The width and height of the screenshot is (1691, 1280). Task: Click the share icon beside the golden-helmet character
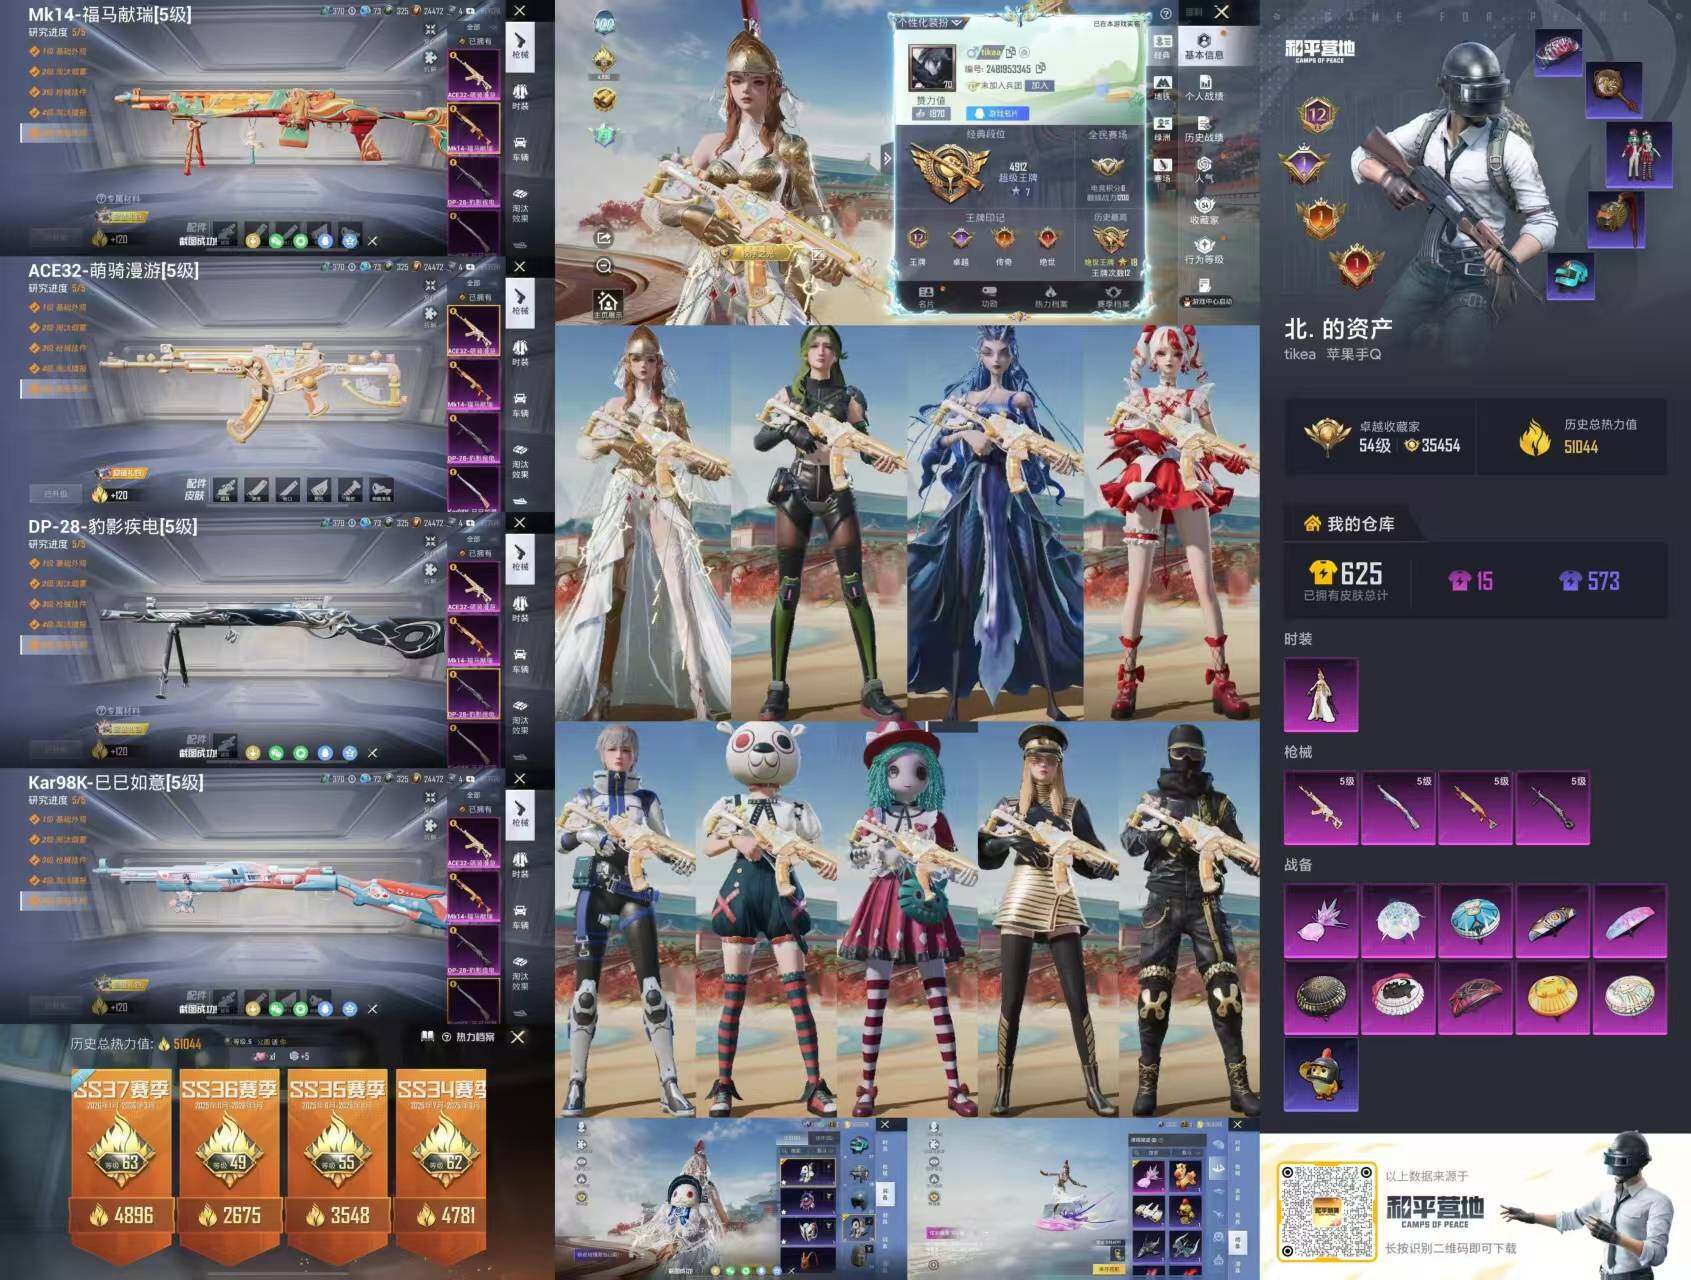click(x=603, y=237)
